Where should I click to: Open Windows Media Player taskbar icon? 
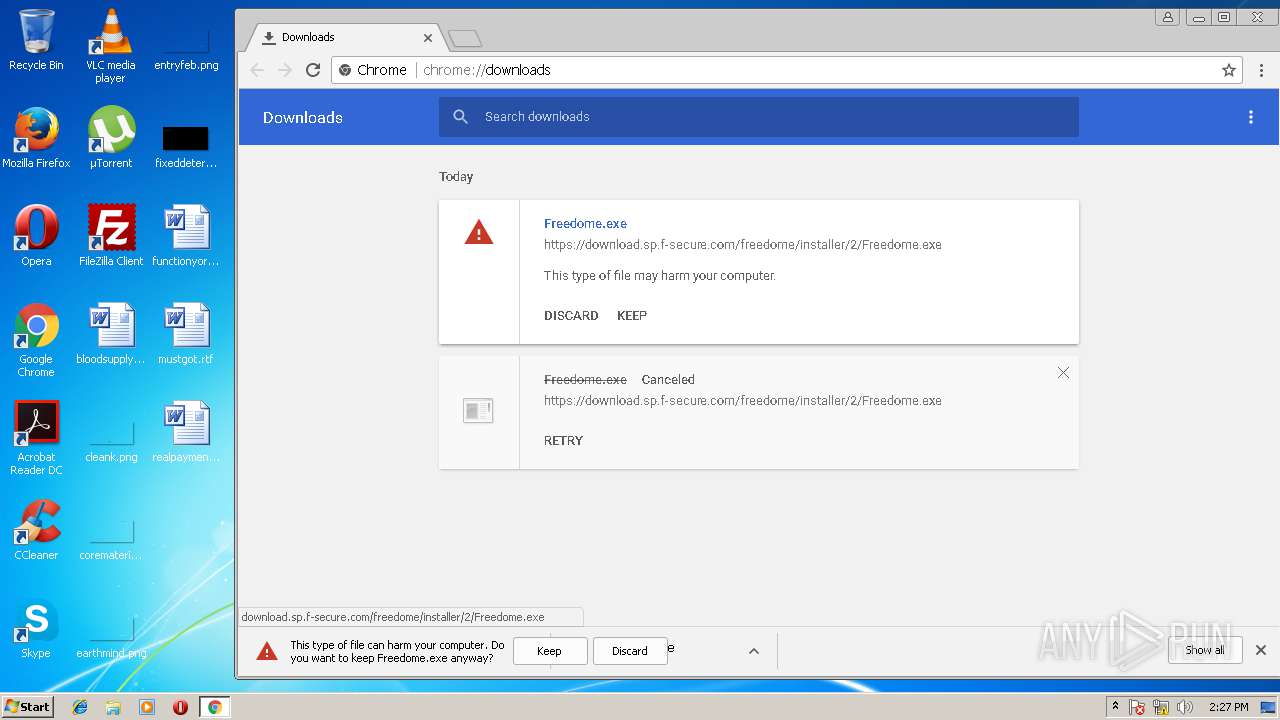point(147,707)
